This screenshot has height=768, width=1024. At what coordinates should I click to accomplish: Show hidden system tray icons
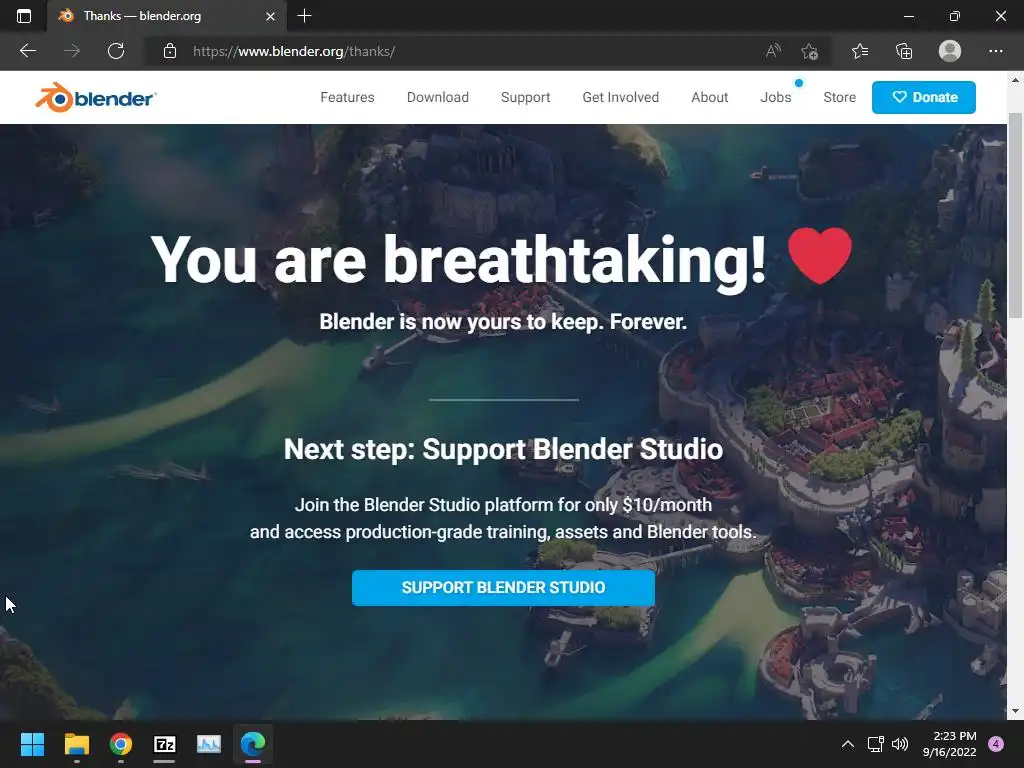(848, 744)
